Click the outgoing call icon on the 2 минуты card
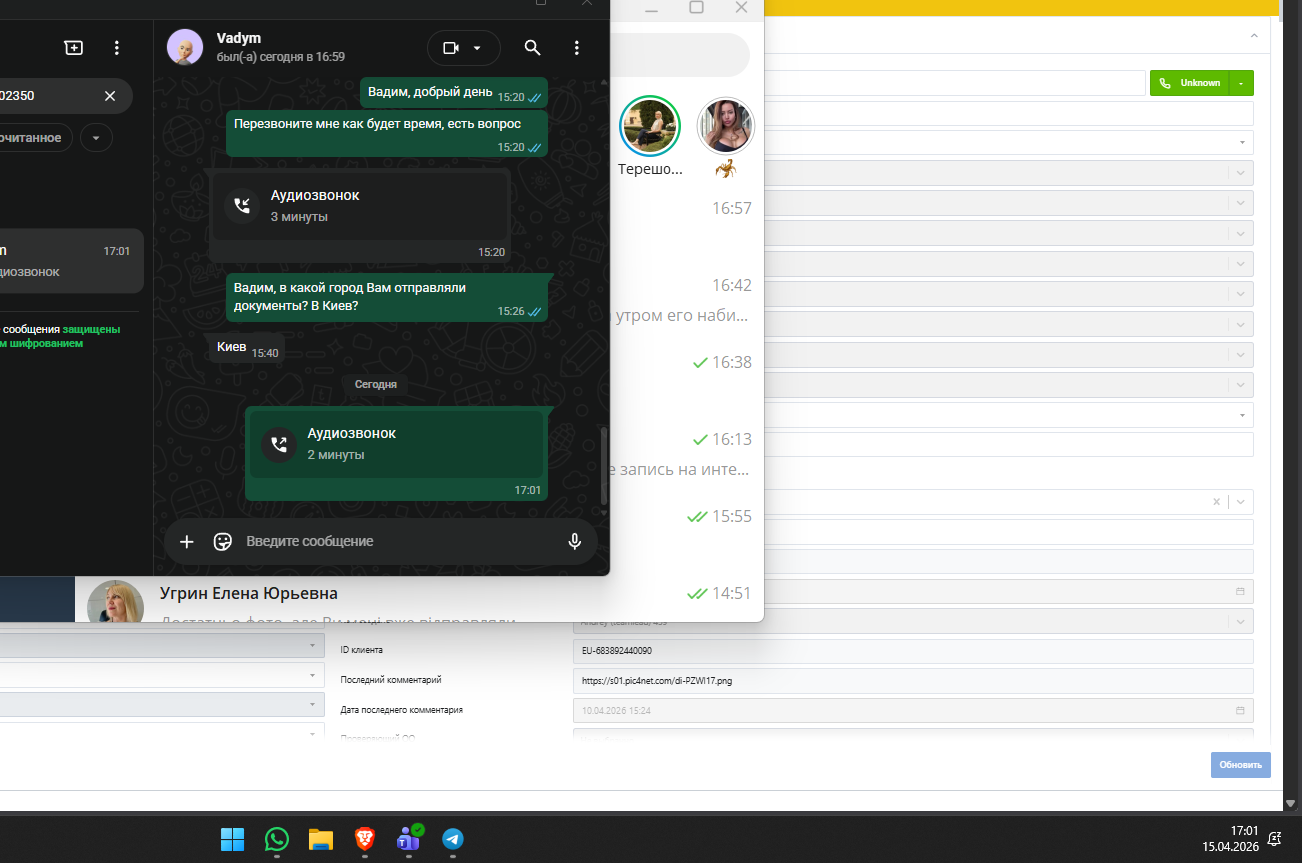Screen dimensions: 1302x863 pyautogui.click(x=279, y=444)
